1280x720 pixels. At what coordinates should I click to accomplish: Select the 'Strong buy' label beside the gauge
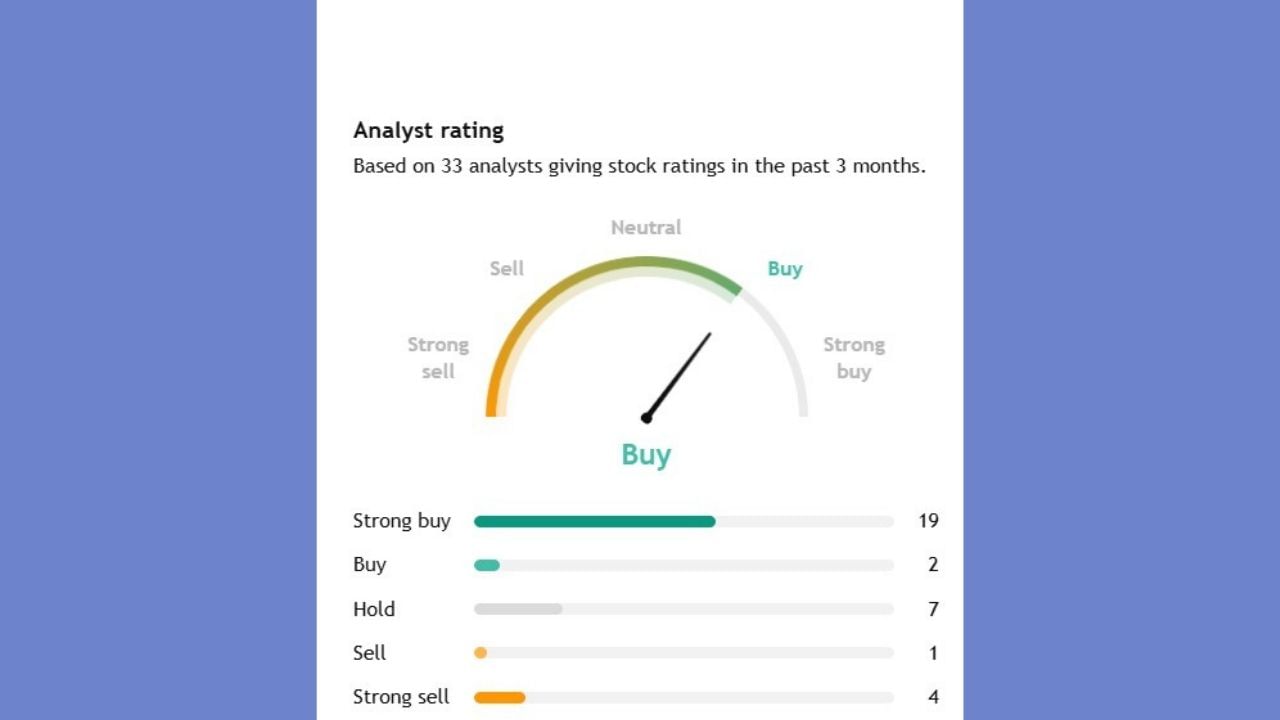(x=854, y=358)
